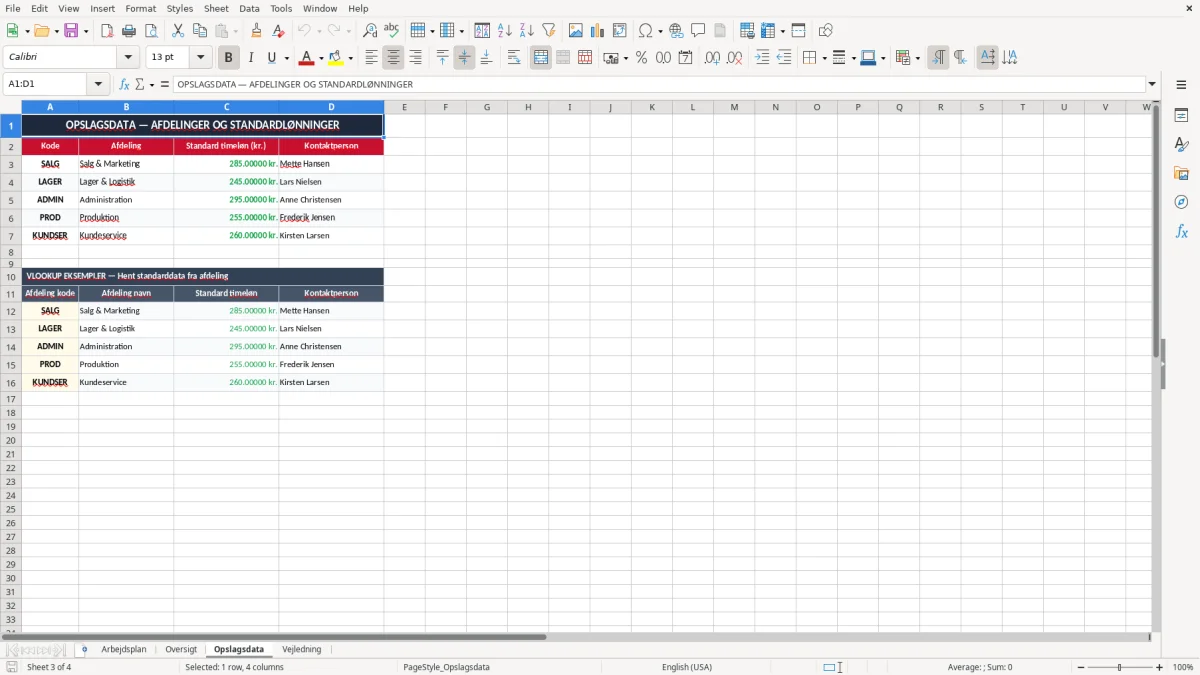Increase indent
Screen dimensions: 1200x675
(762, 58)
